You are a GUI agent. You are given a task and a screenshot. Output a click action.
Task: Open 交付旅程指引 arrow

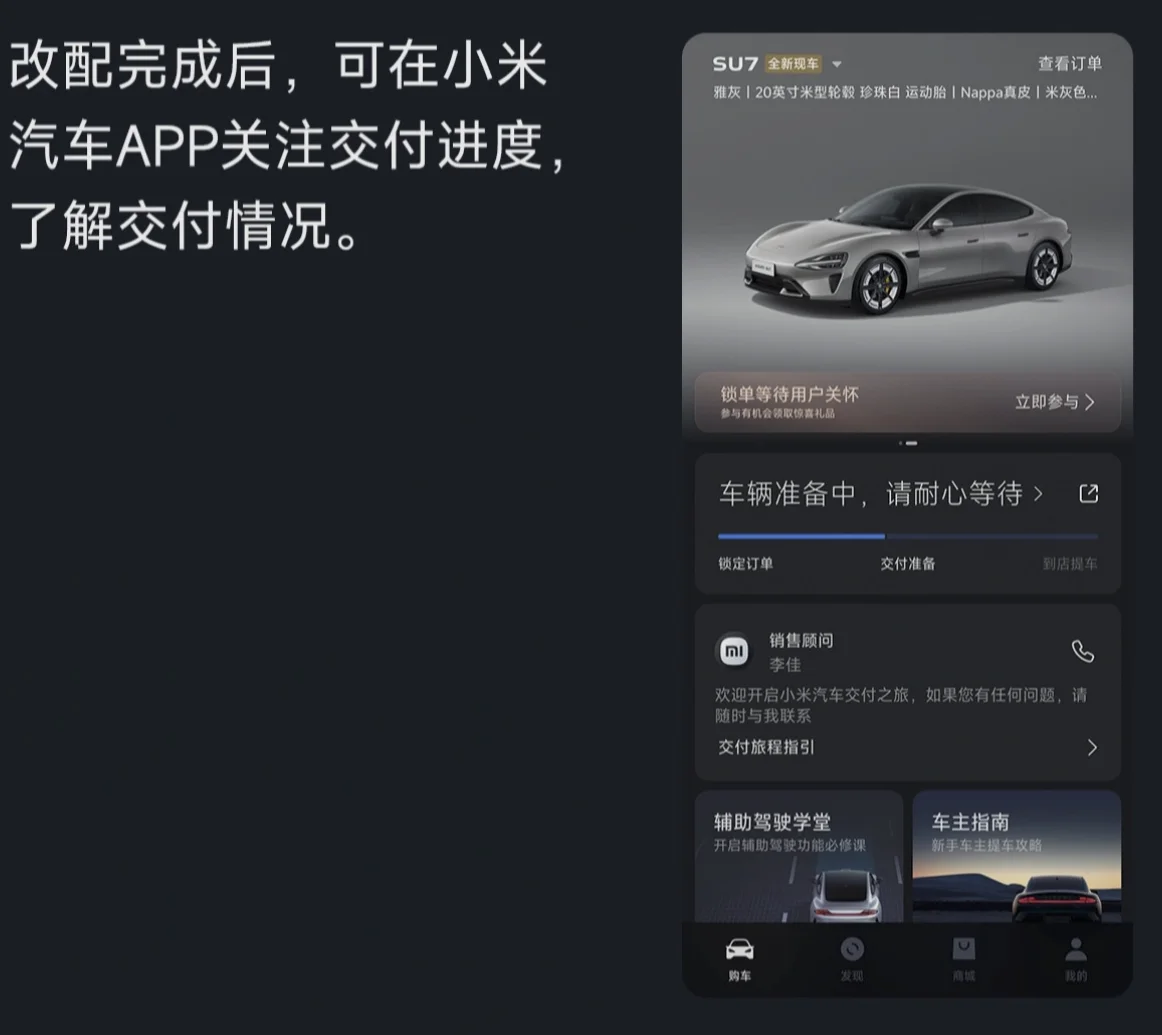pyautogui.click(x=1092, y=748)
